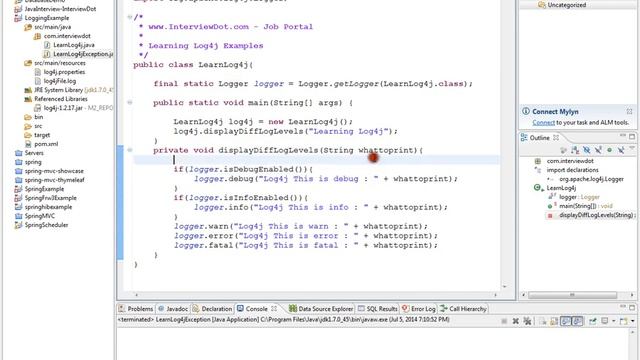This screenshot has width=640, height=360.
Task: Select LearnLog4jException.java in Package Explorer
Action: tap(83, 54)
